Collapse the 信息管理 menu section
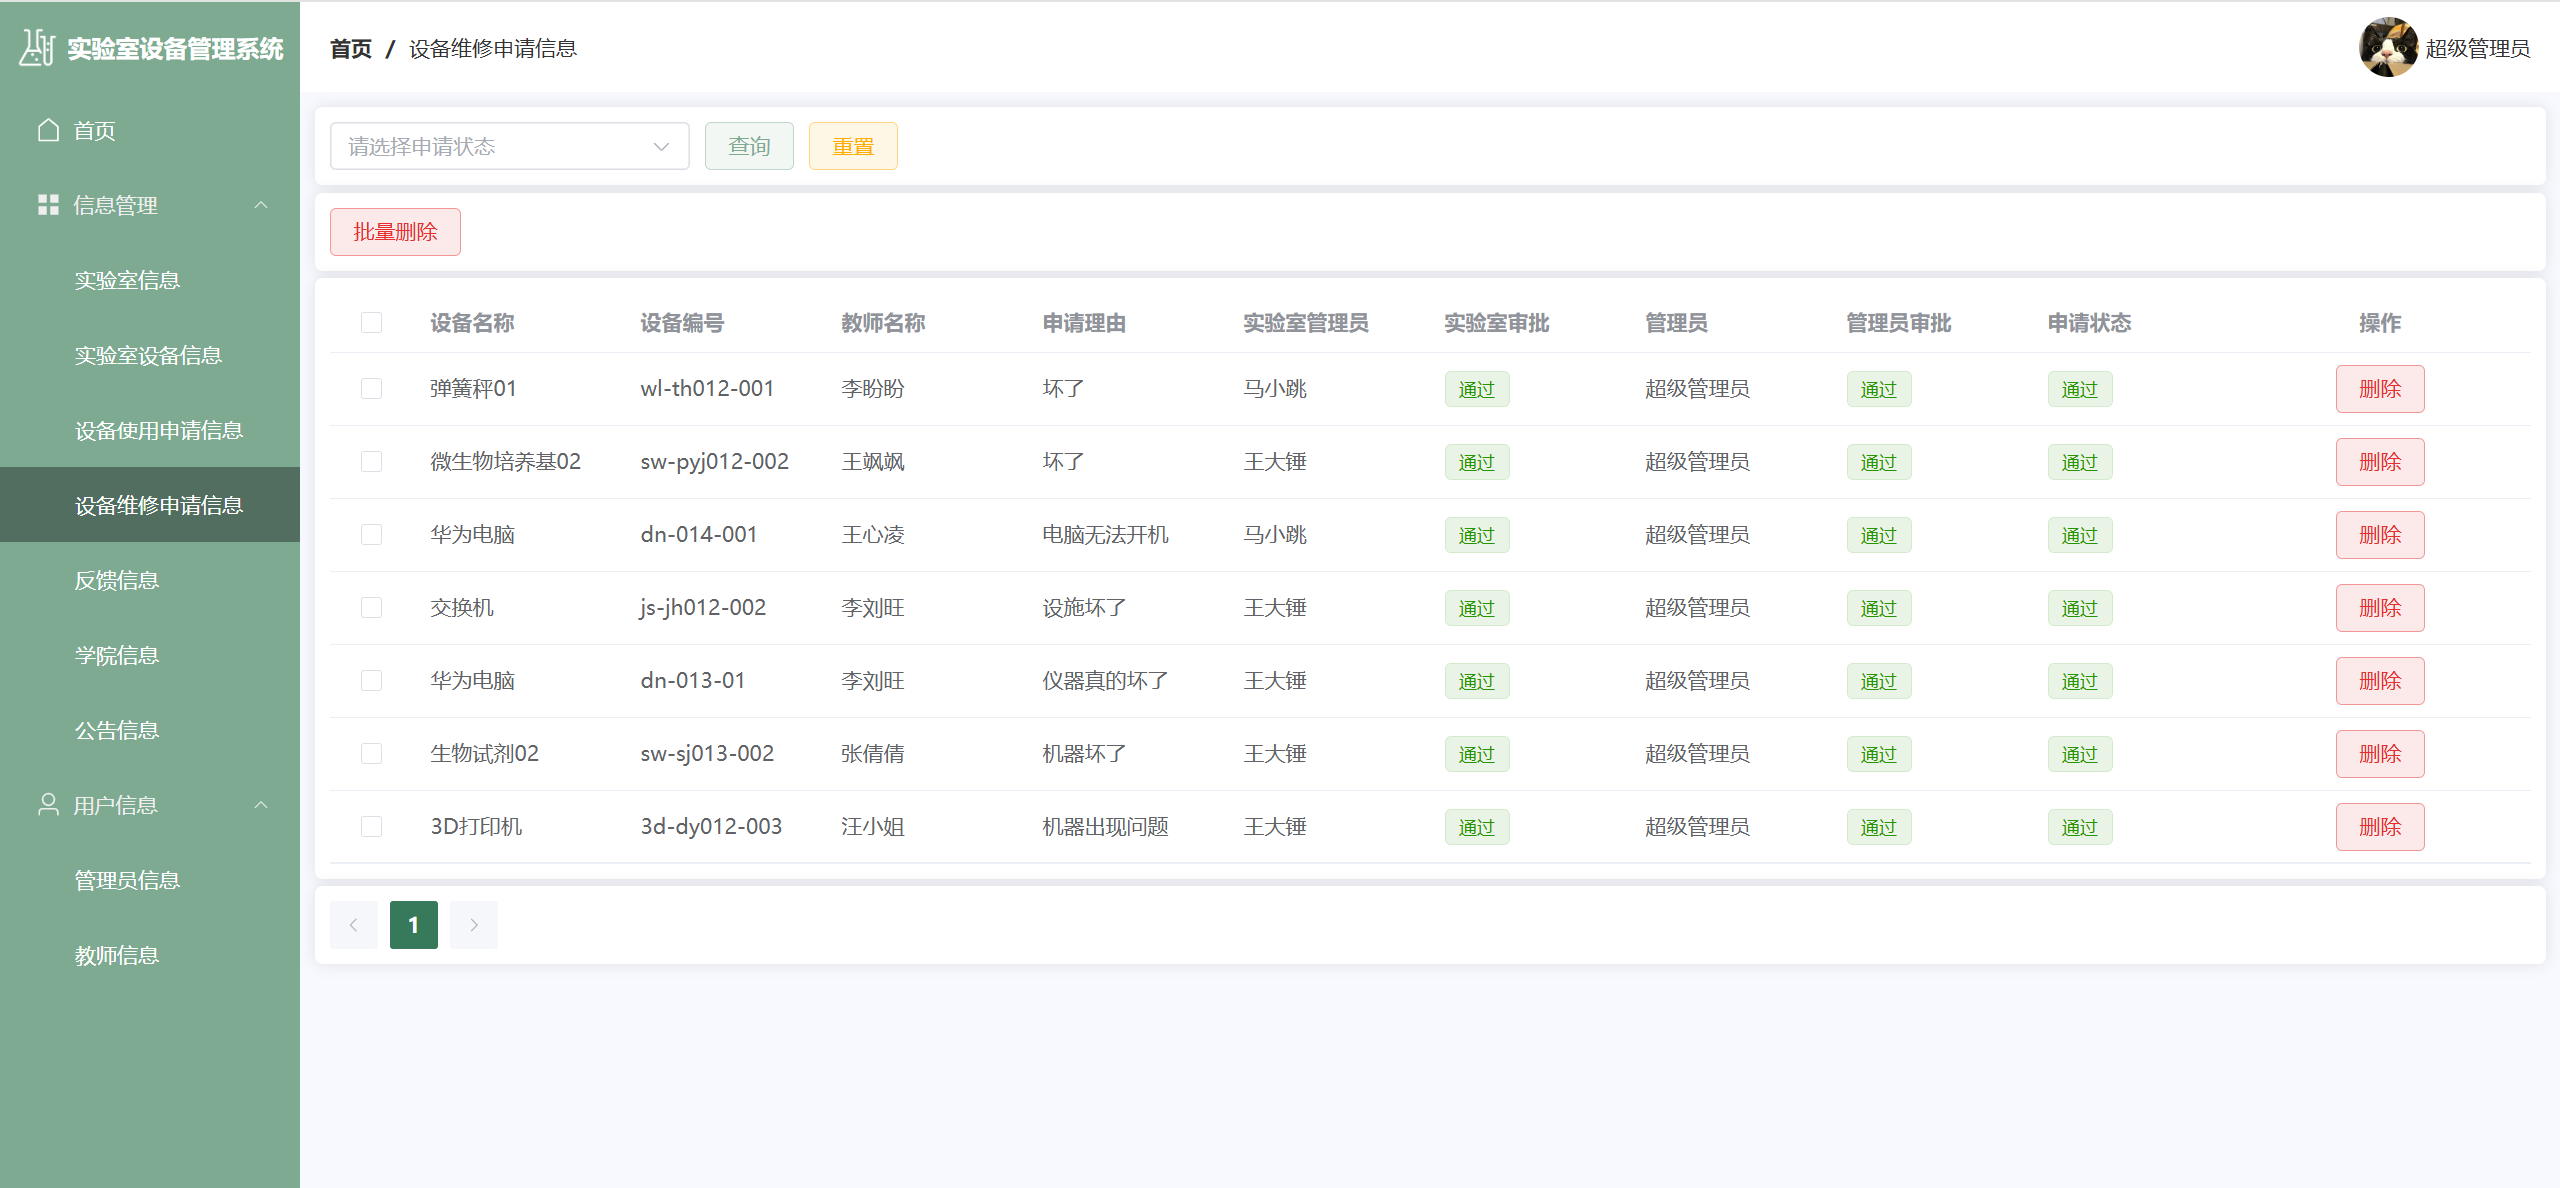 [261, 205]
